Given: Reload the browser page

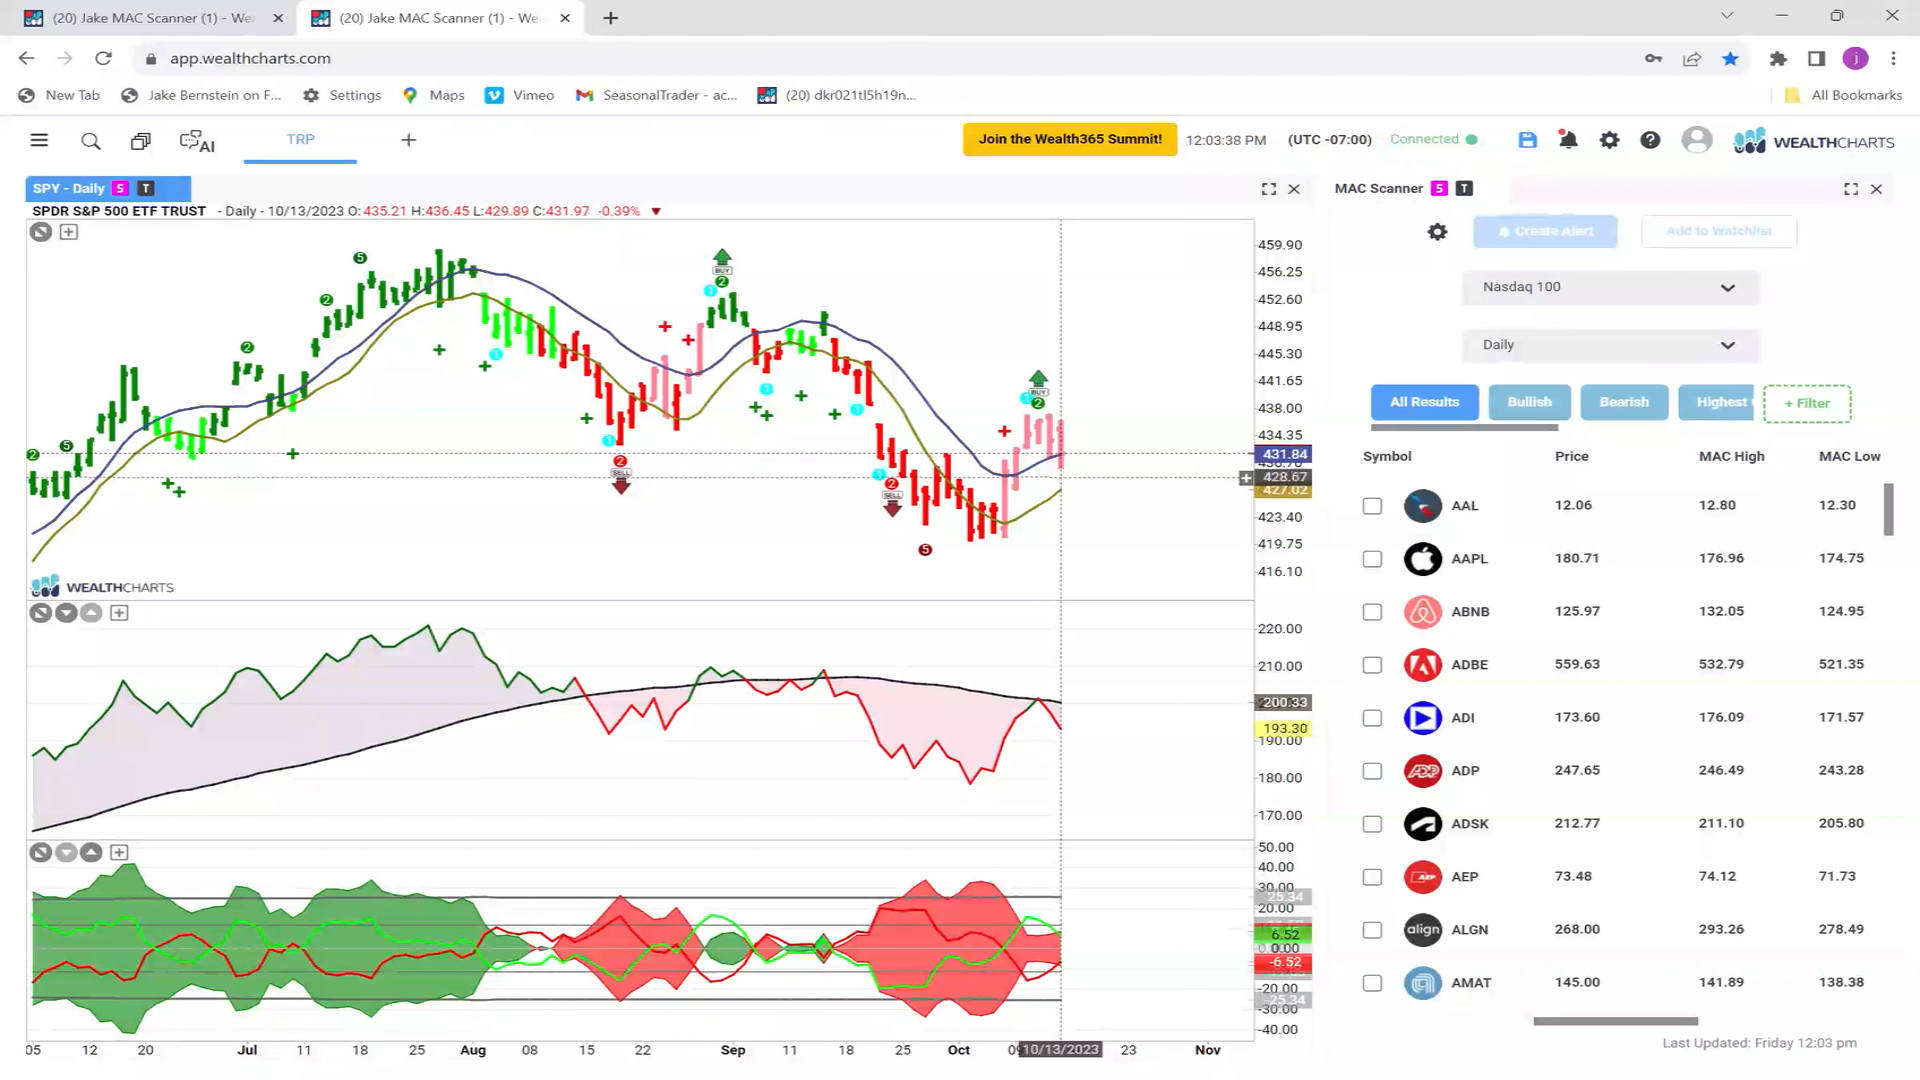Looking at the screenshot, I should [x=103, y=58].
